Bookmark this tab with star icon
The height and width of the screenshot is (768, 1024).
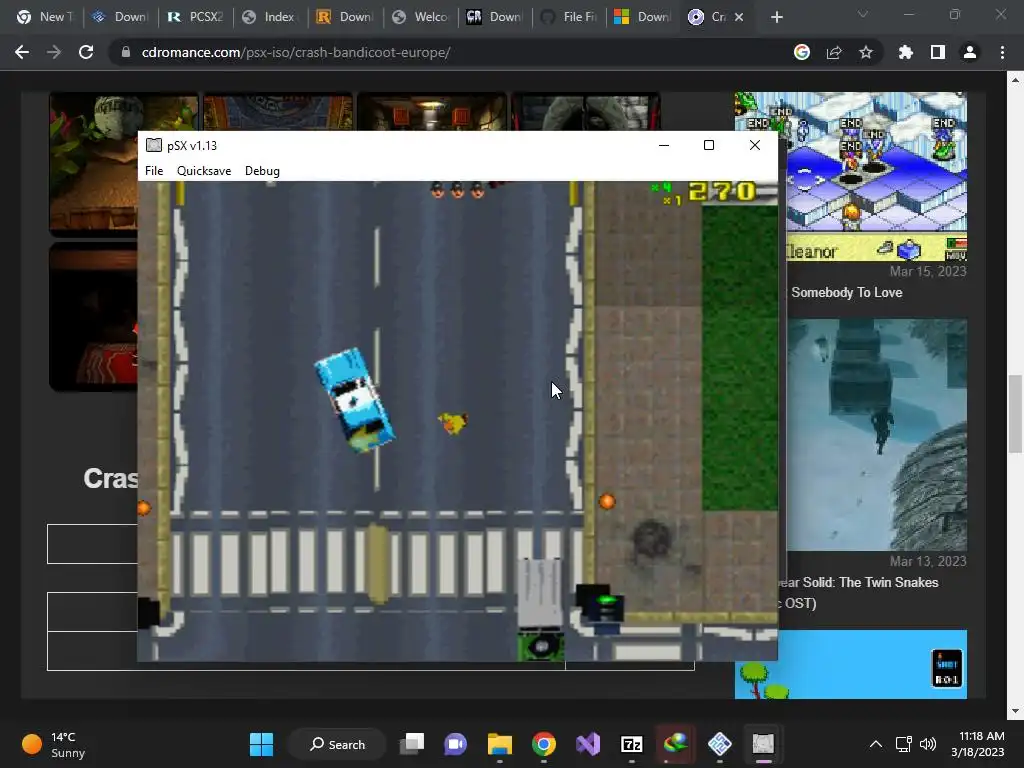[866, 52]
